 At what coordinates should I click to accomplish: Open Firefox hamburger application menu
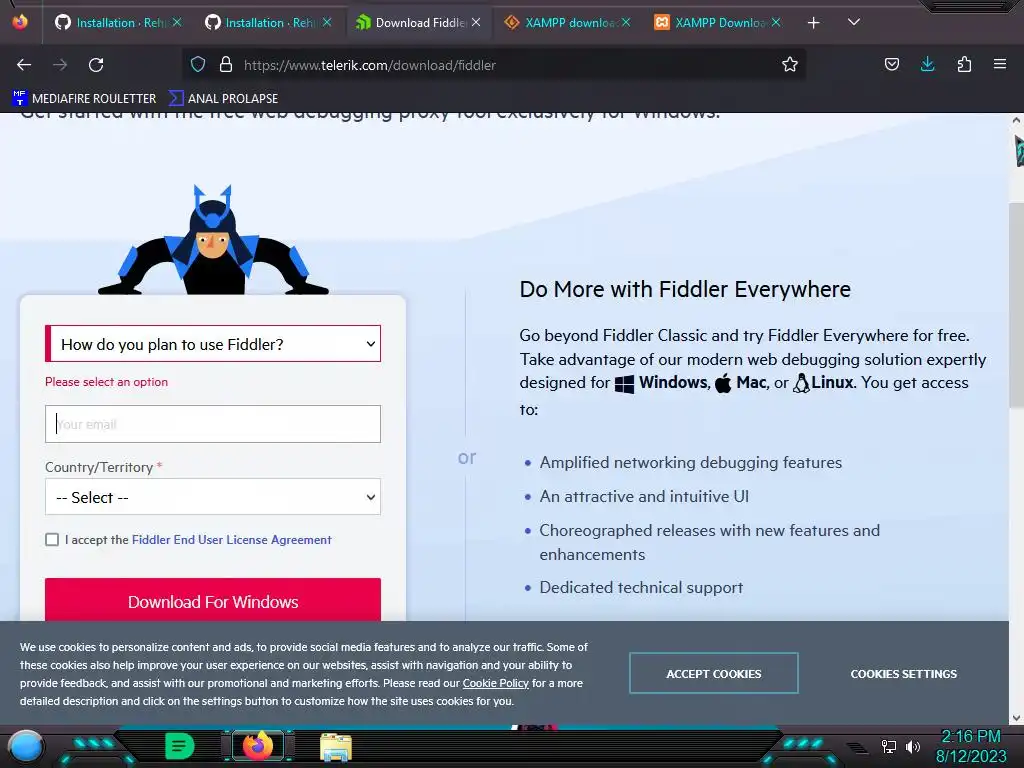coord(999,64)
